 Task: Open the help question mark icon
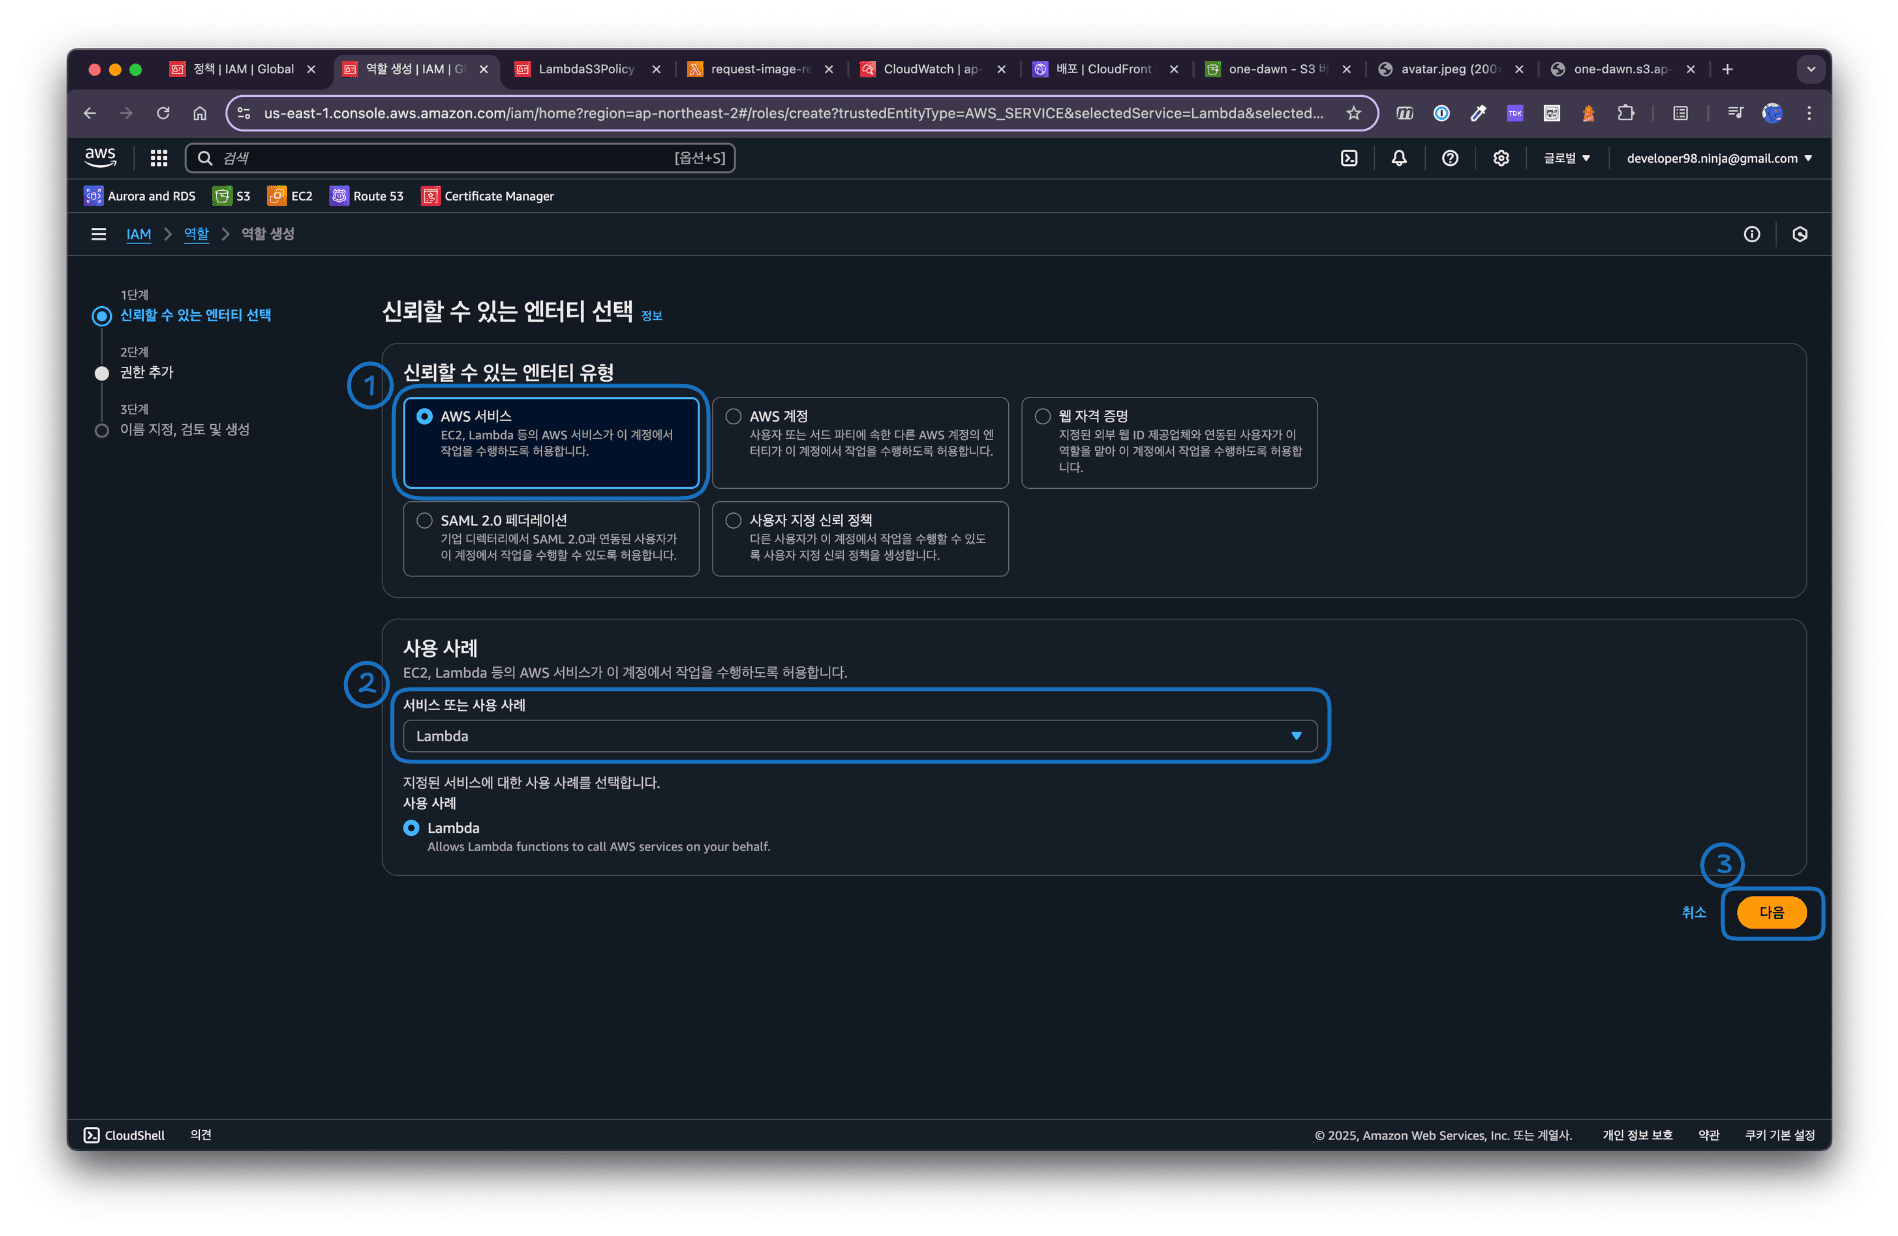tap(1450, 158)
